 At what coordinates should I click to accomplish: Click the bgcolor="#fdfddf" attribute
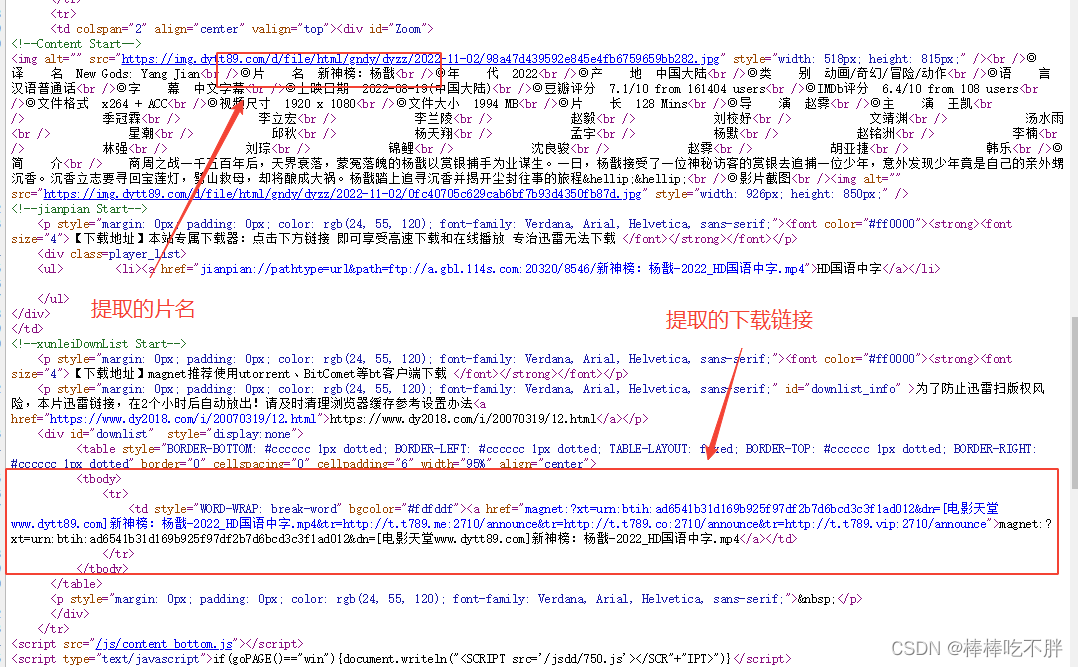(402, 509)
